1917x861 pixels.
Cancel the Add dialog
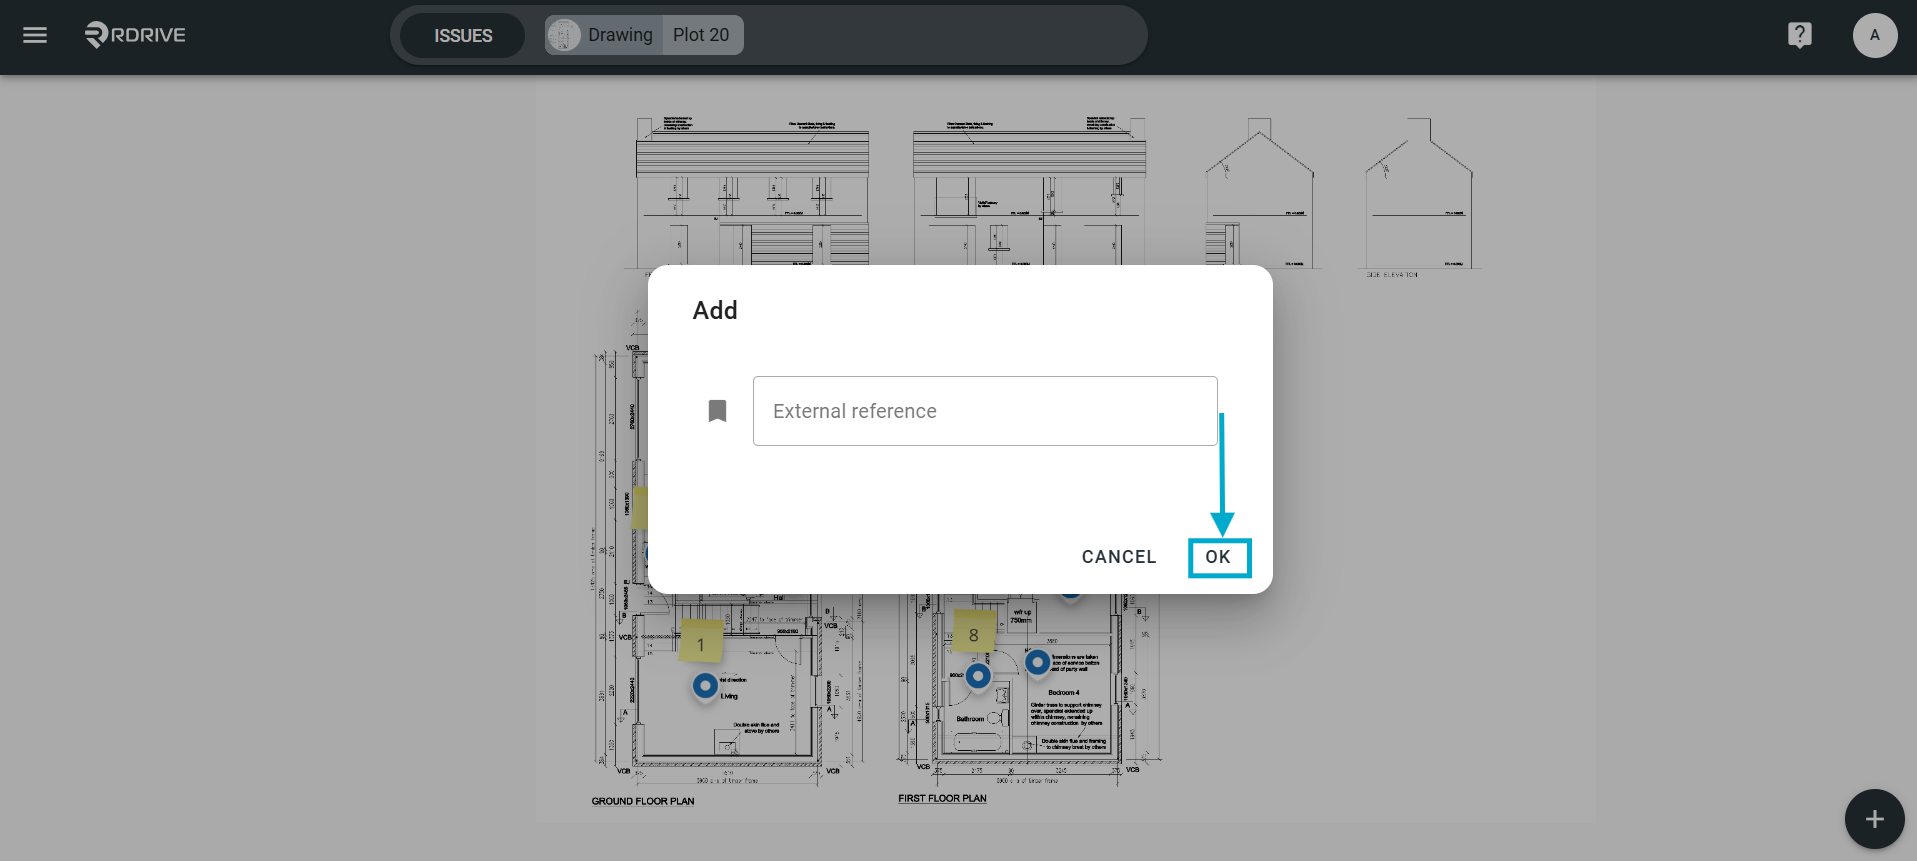(1119, 557)
